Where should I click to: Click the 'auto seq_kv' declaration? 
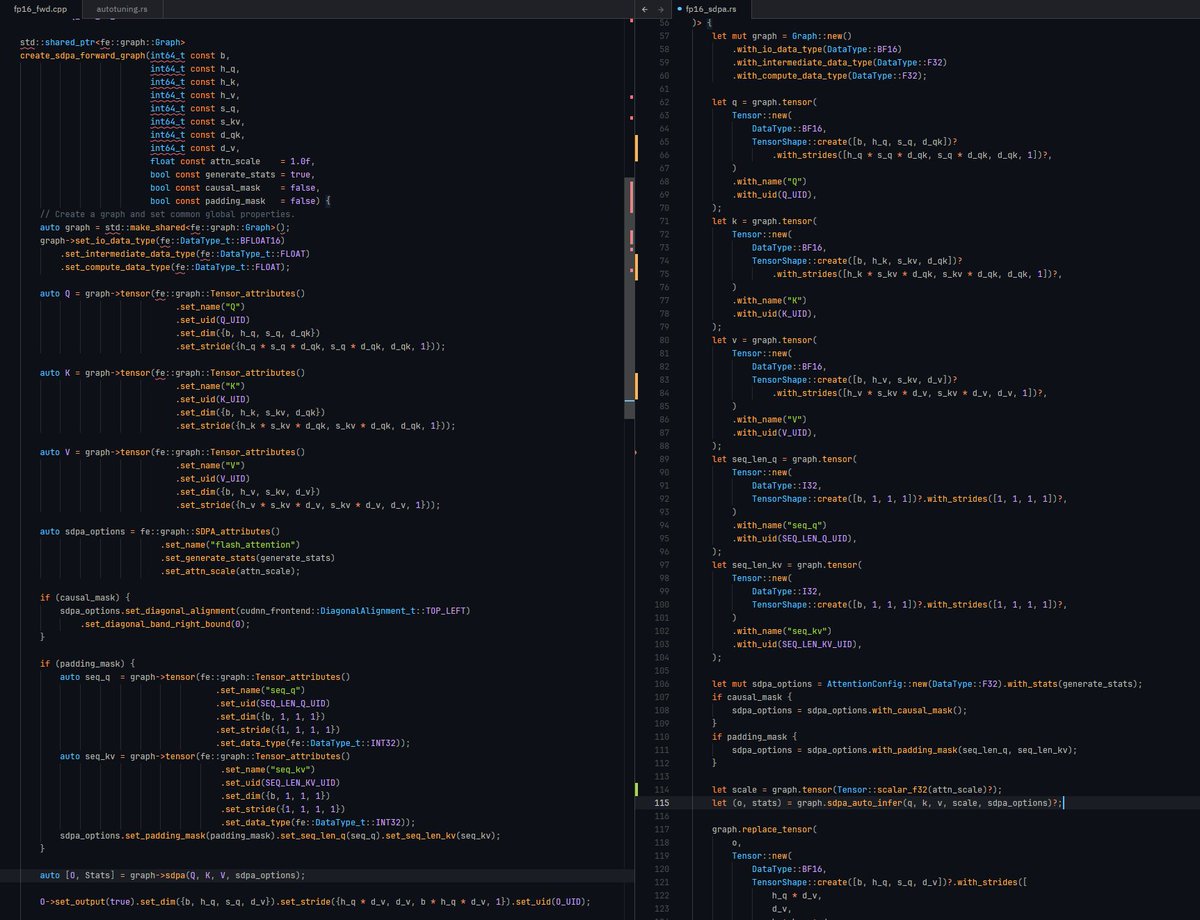coord(84,755)
